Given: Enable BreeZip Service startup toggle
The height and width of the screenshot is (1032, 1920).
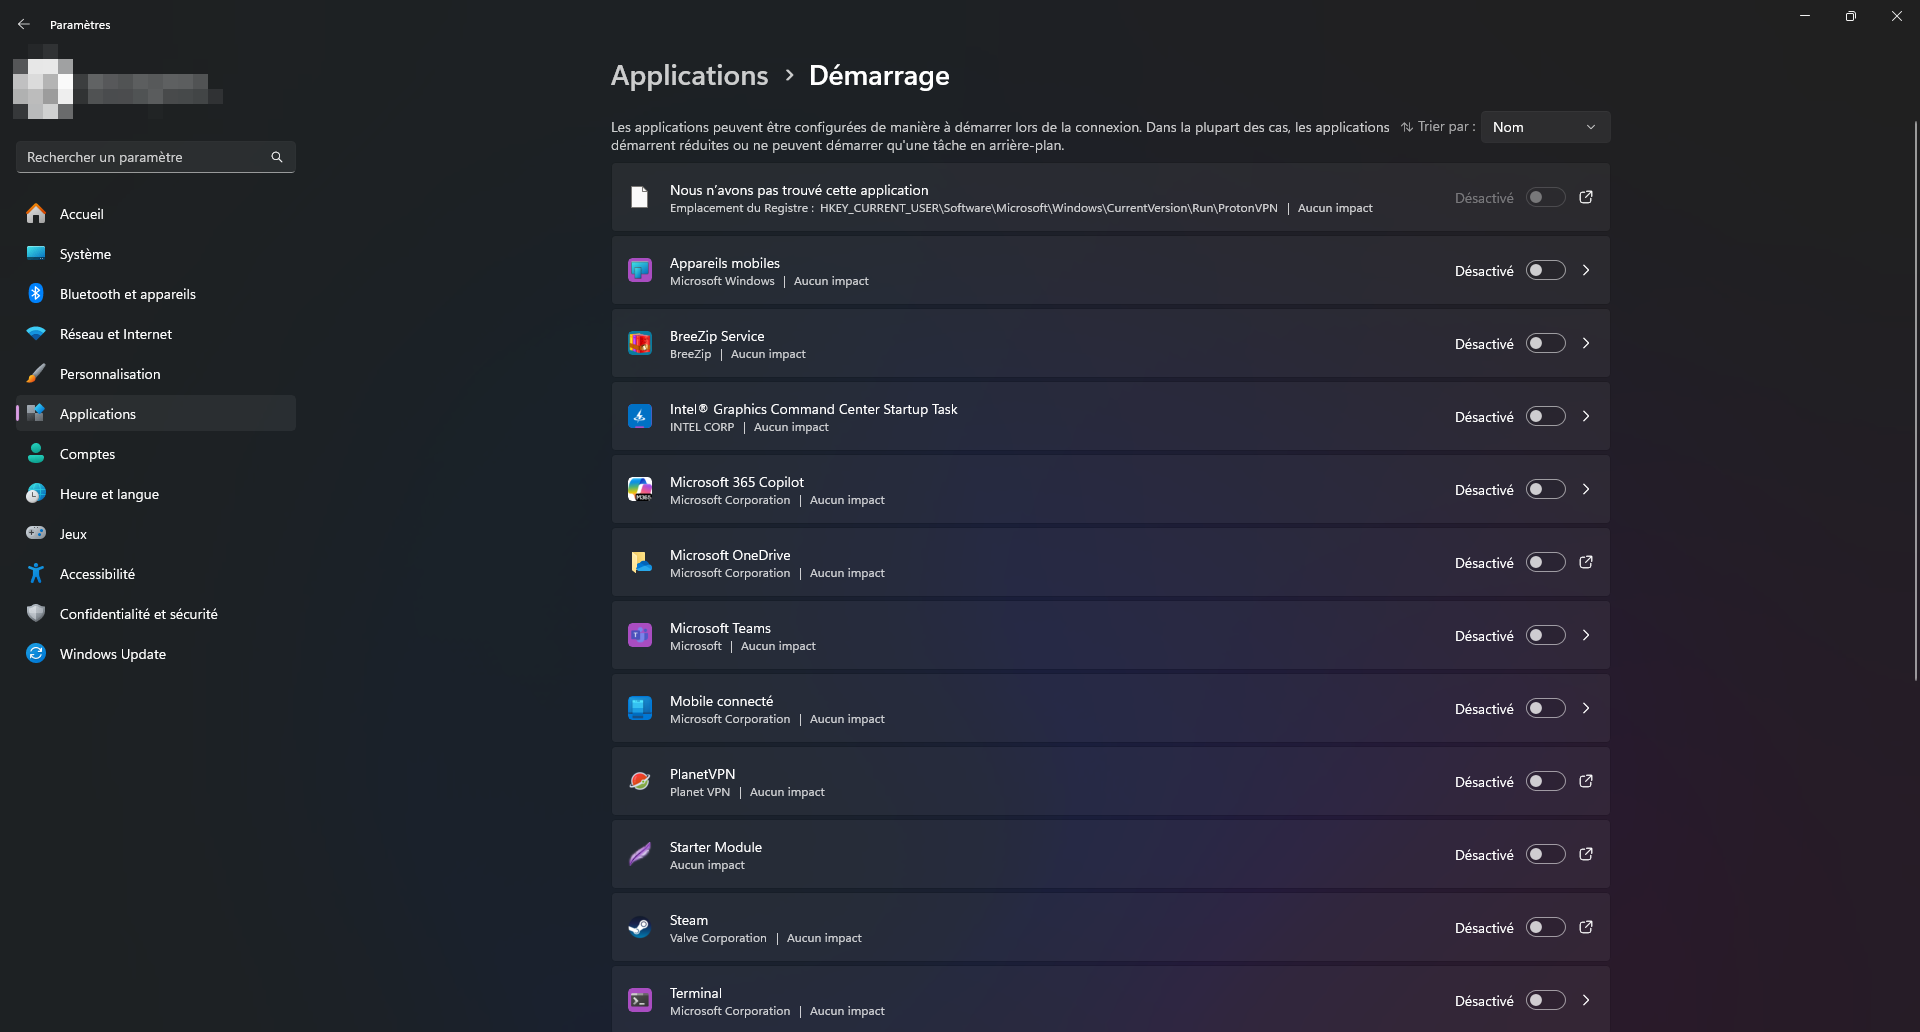Looking at the screenshot, I should click(1545, 343).
